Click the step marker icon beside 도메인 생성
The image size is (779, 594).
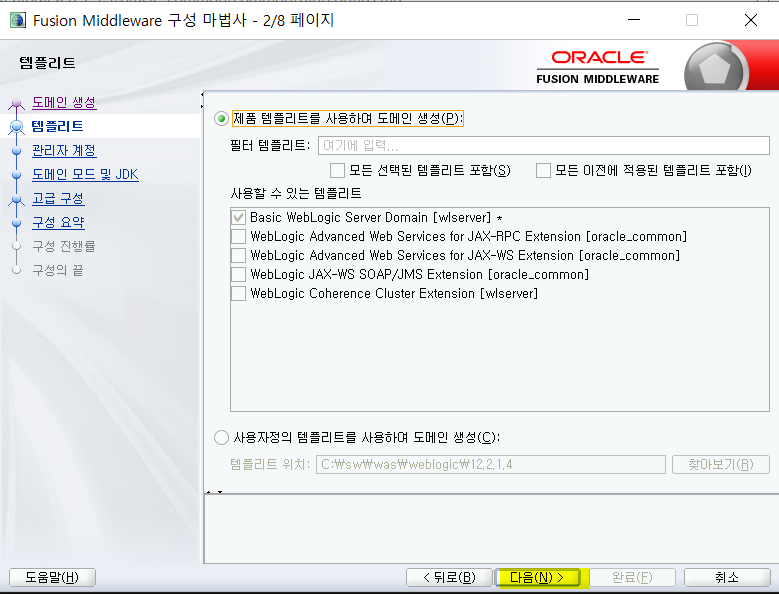(16, 103)
